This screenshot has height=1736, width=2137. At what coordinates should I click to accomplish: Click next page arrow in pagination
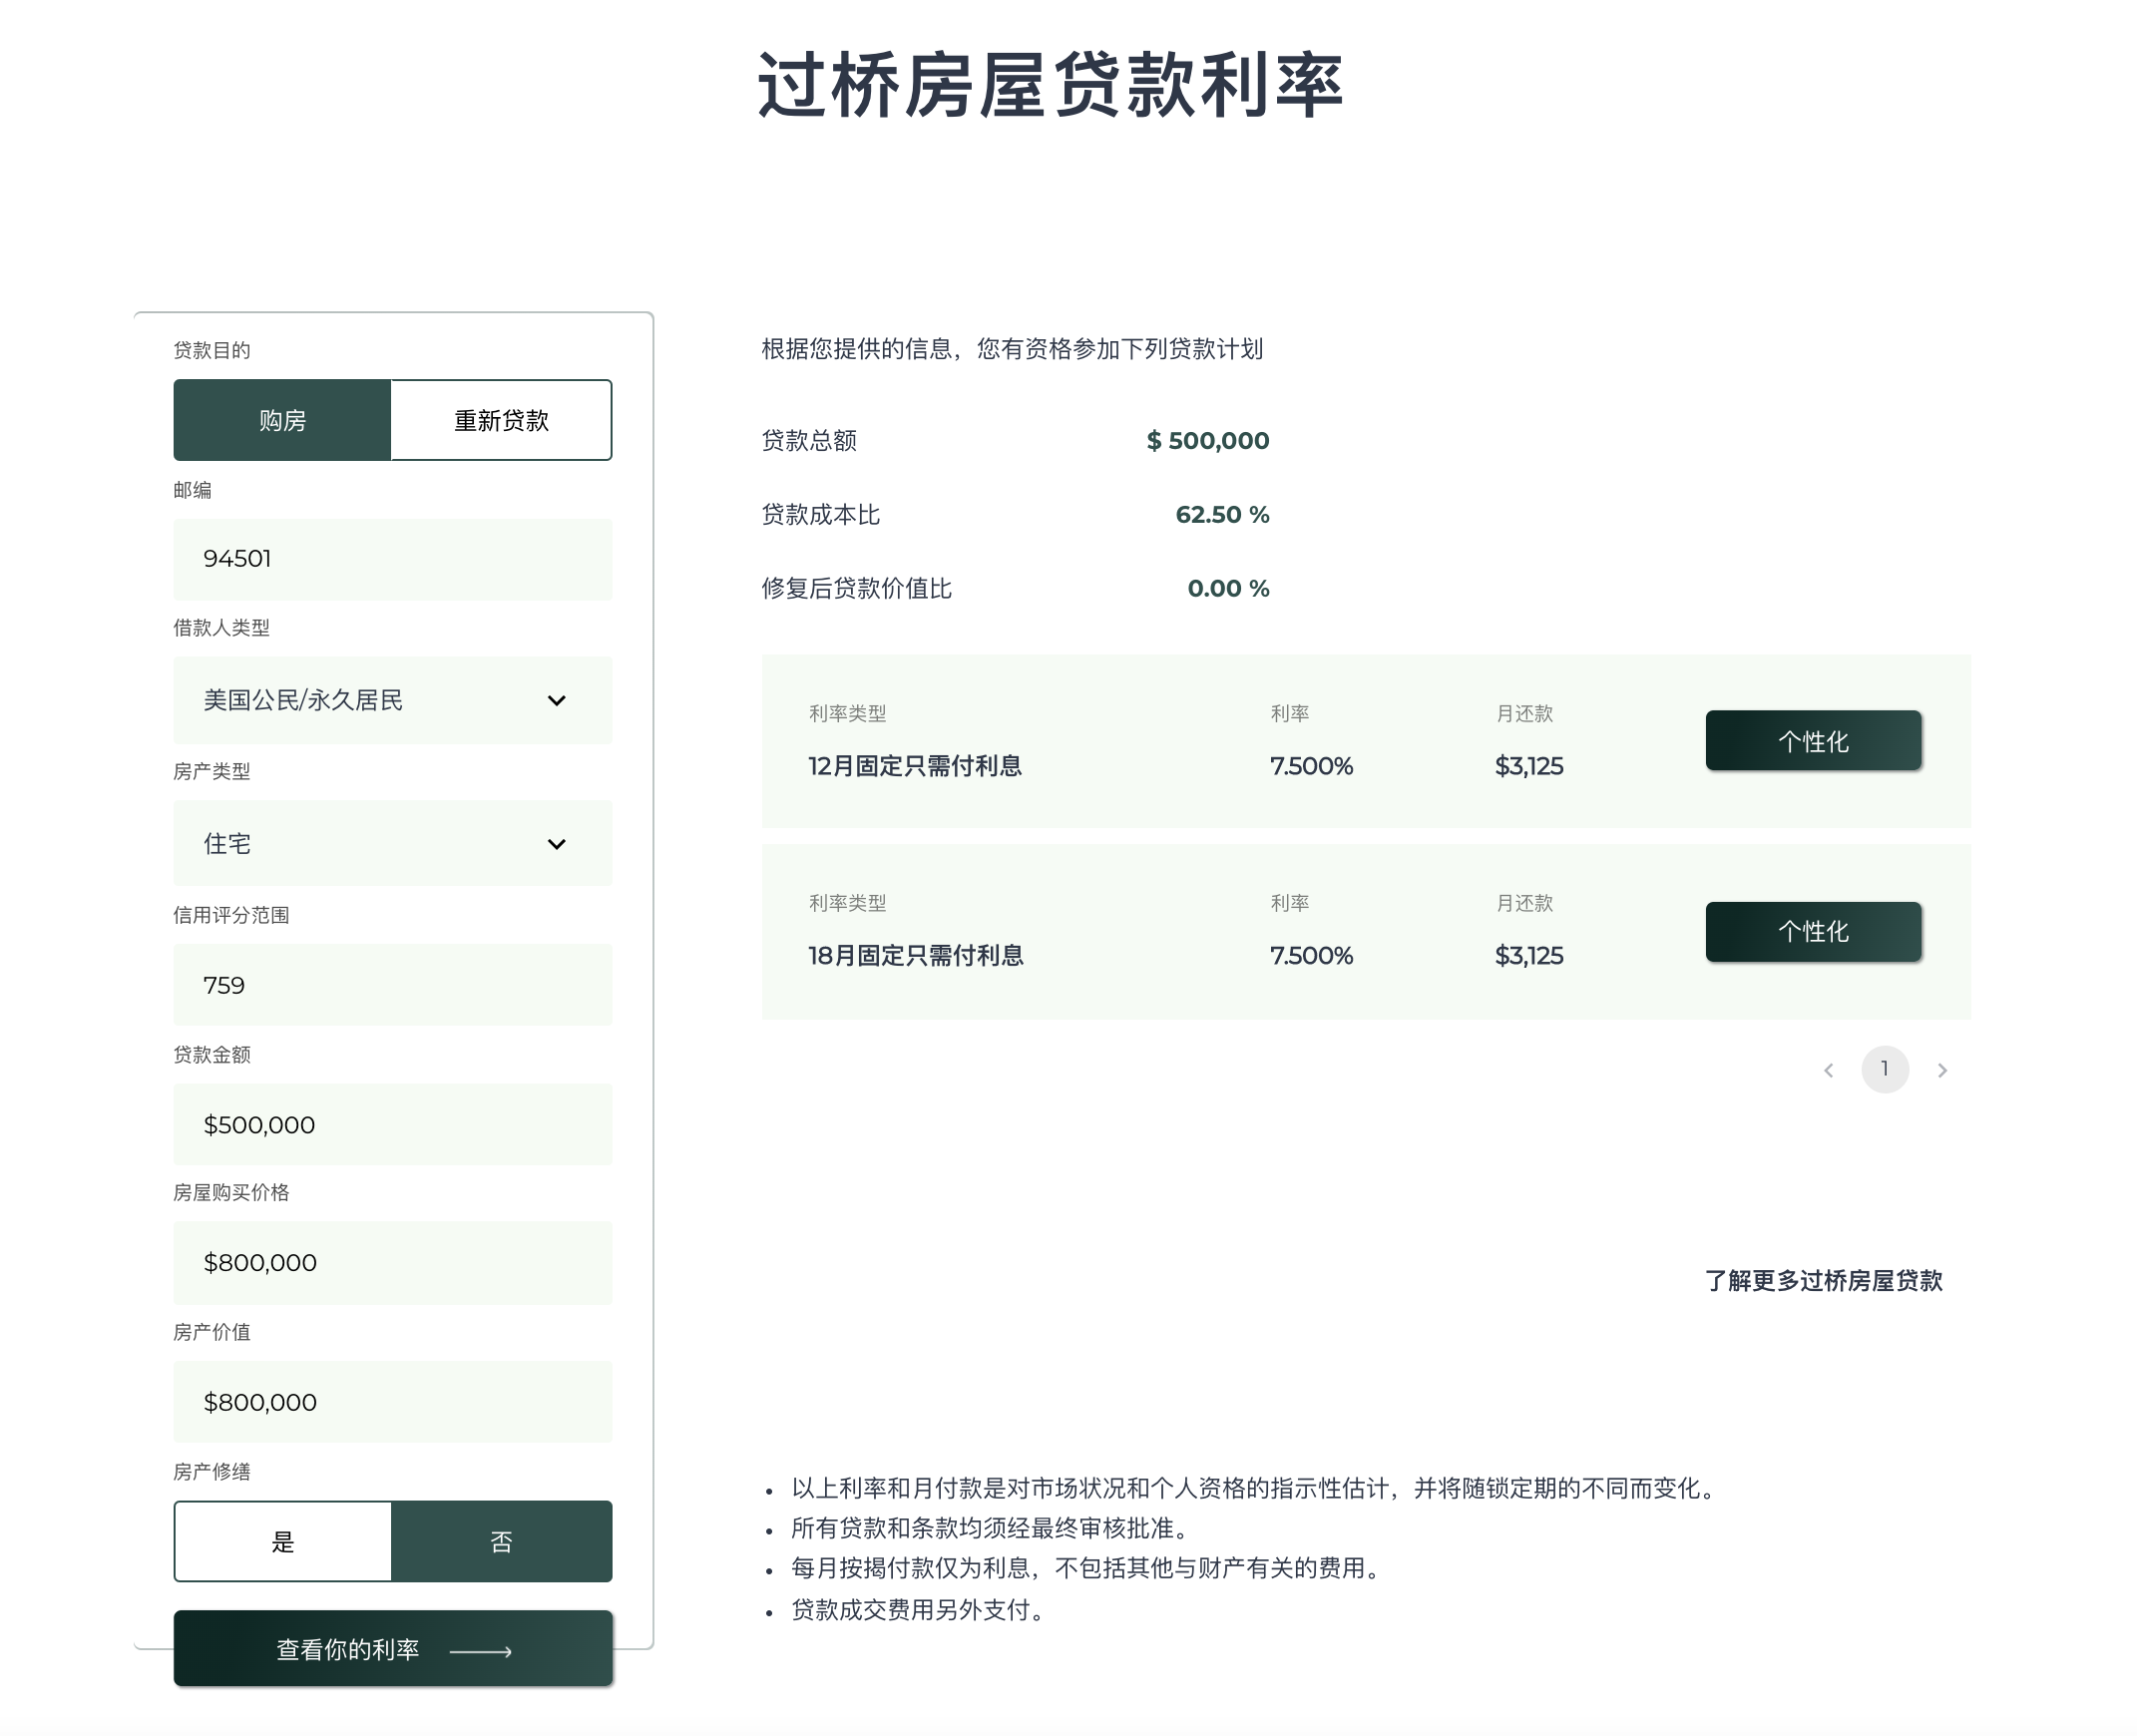1942,1070
